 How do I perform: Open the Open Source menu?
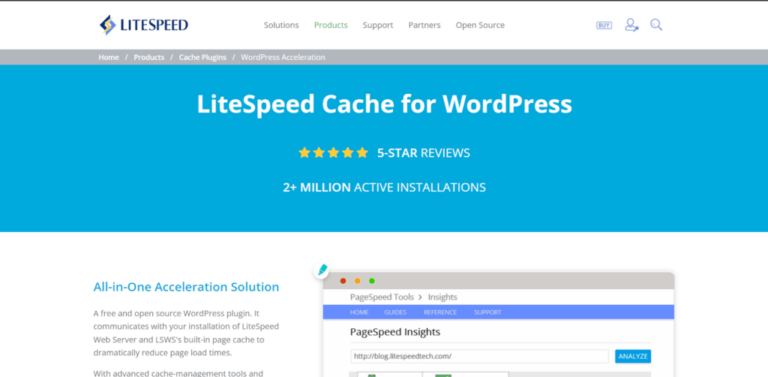pos(480,25)
